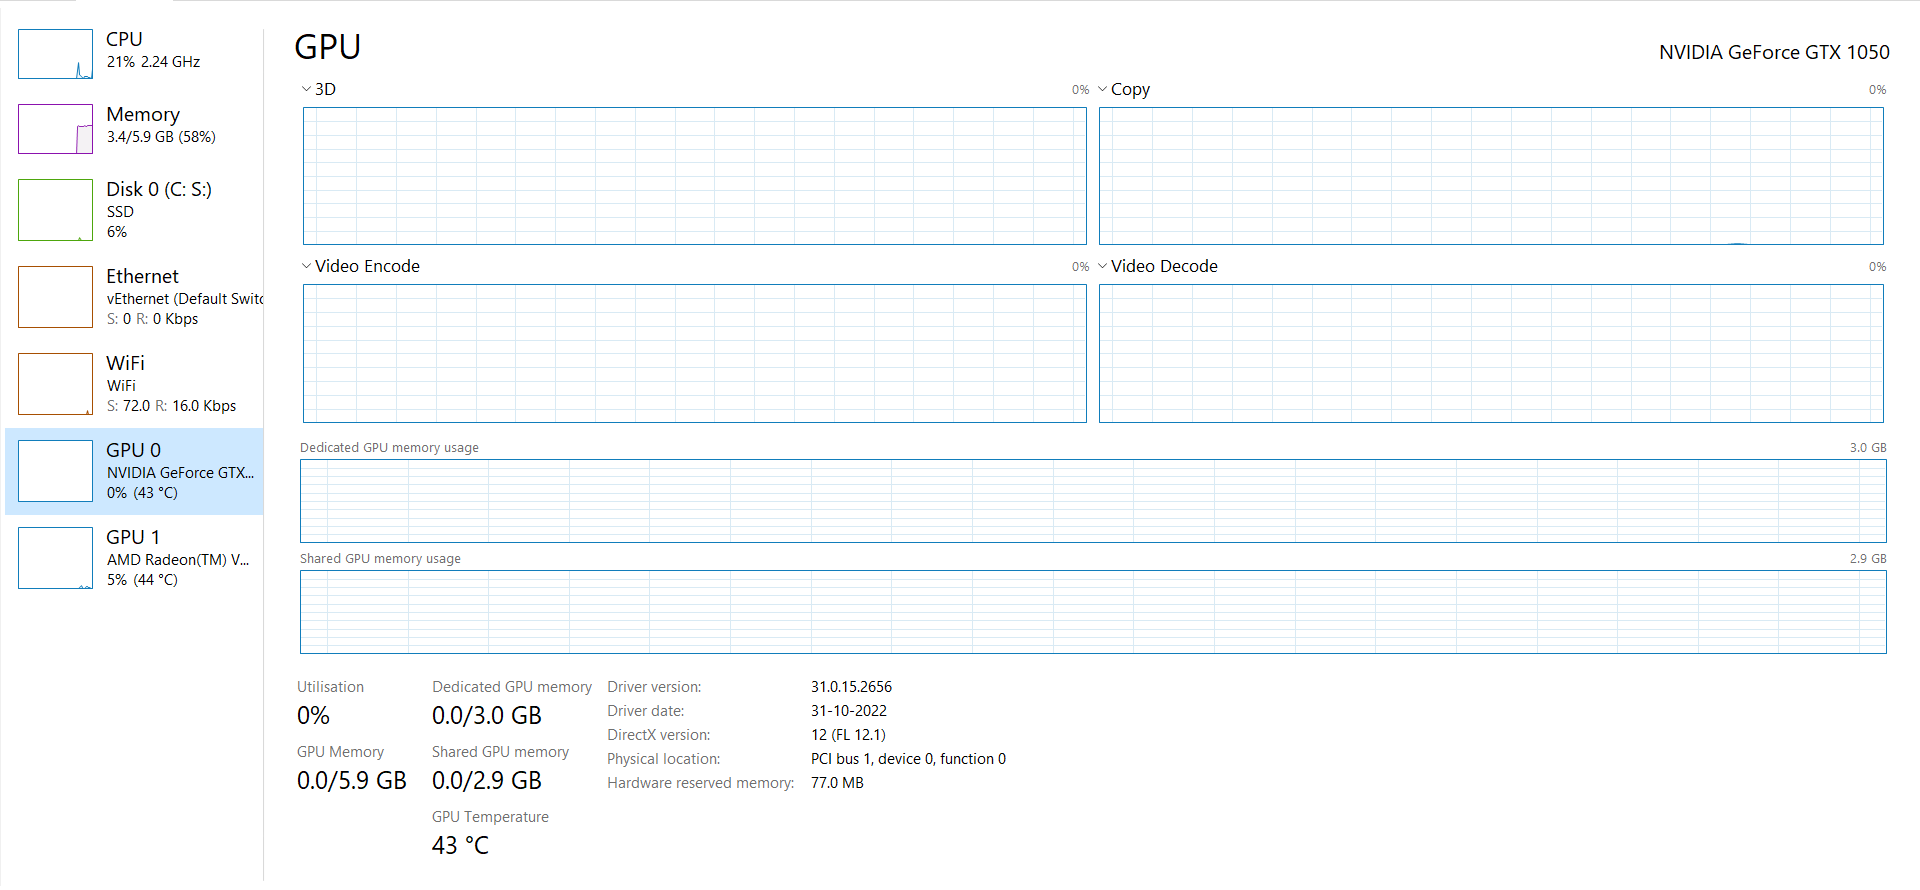Screen dimensions: 1920x890
Task: Click the Utilisation label
Action: [x=330, y=687]
